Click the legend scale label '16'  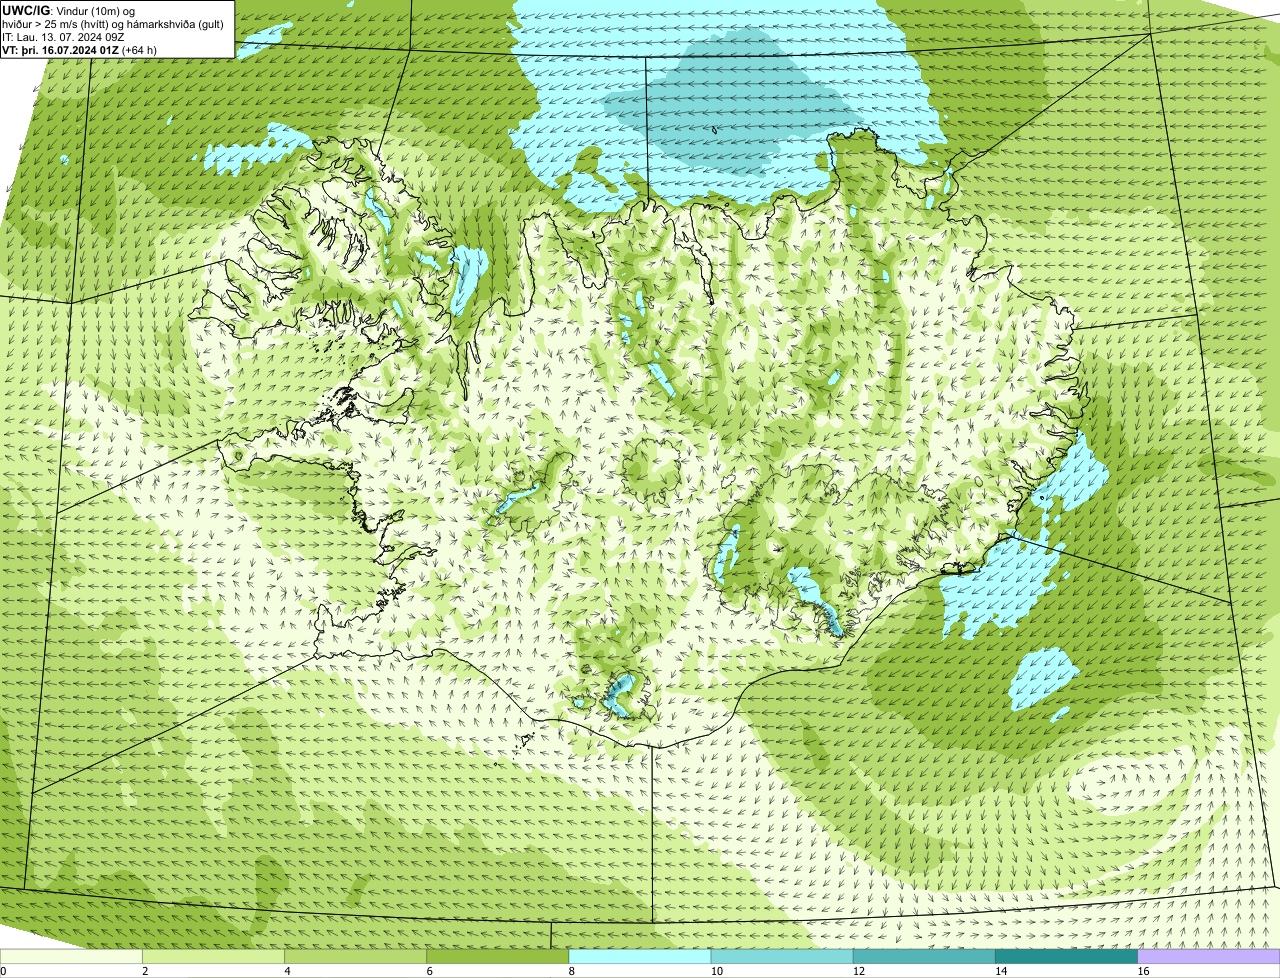tap(1142, 971)
